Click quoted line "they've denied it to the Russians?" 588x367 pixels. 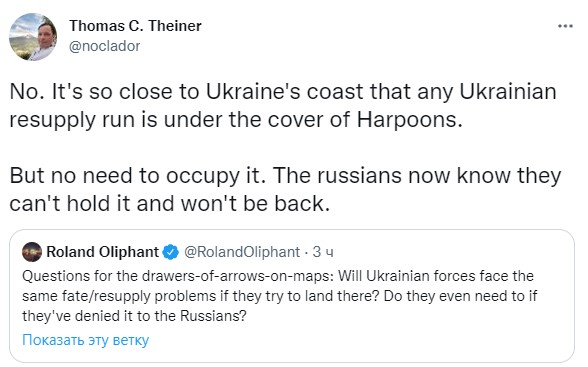click(134, 316)
